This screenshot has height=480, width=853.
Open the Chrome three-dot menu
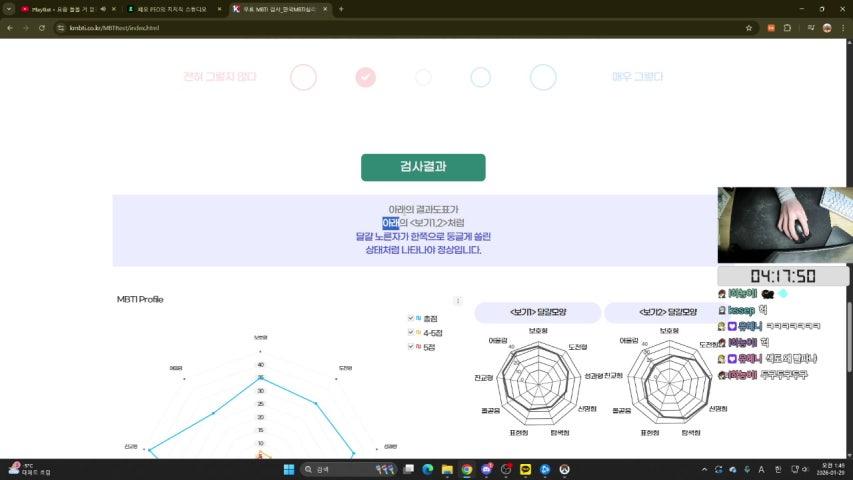click(844, 28)
